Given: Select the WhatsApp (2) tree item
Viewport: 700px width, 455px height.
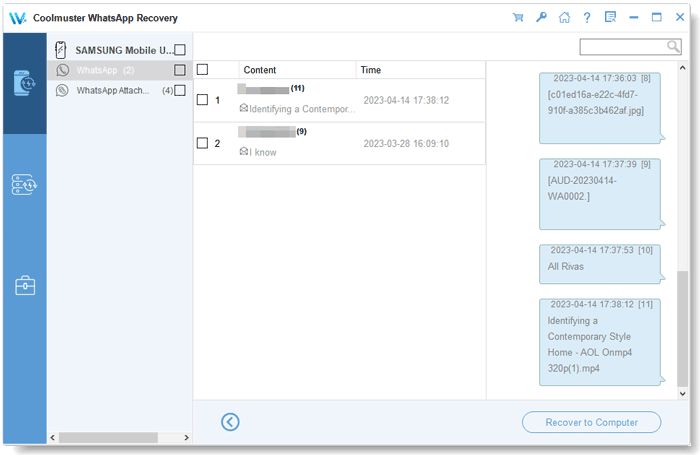Looking at the screenshot, I should click(105, 70).
